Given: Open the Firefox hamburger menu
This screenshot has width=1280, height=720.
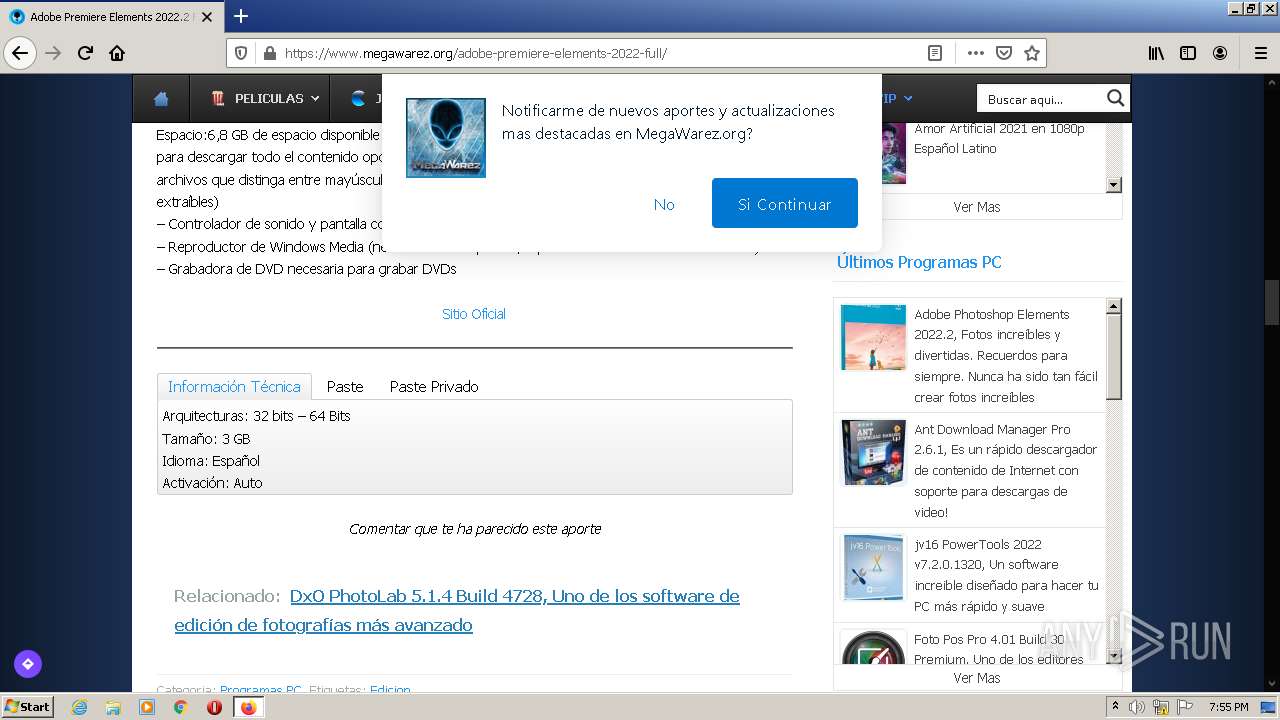Looking at the screenshot, I should coord(1260,53).
